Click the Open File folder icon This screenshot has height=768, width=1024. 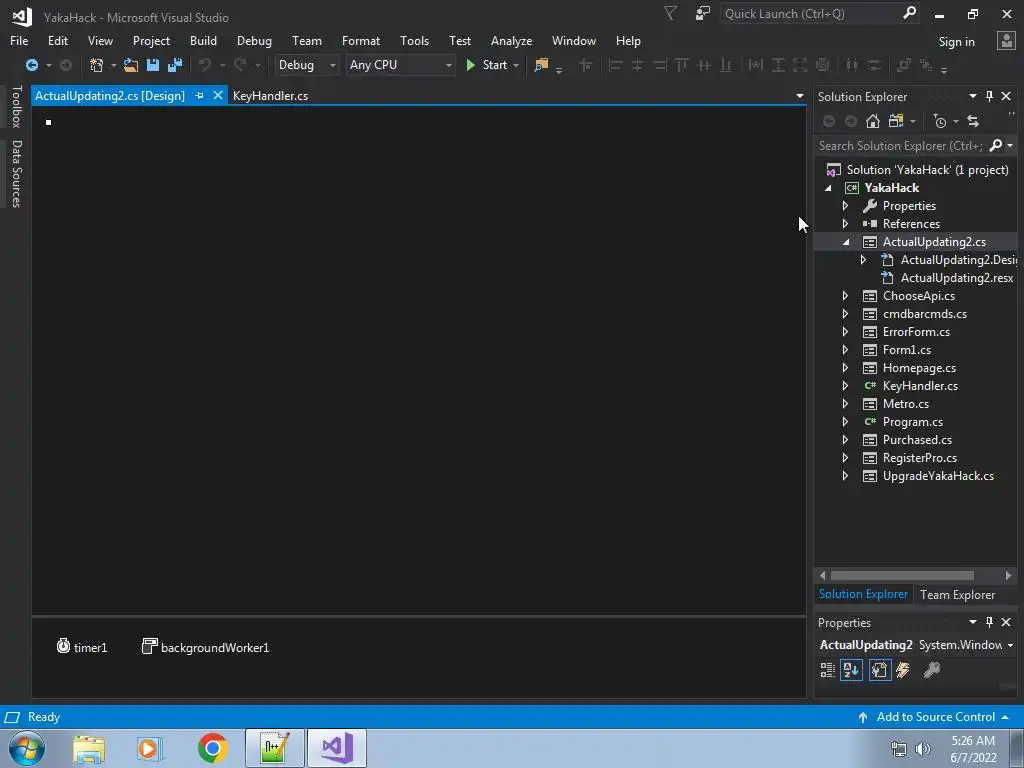coord(131,65)
